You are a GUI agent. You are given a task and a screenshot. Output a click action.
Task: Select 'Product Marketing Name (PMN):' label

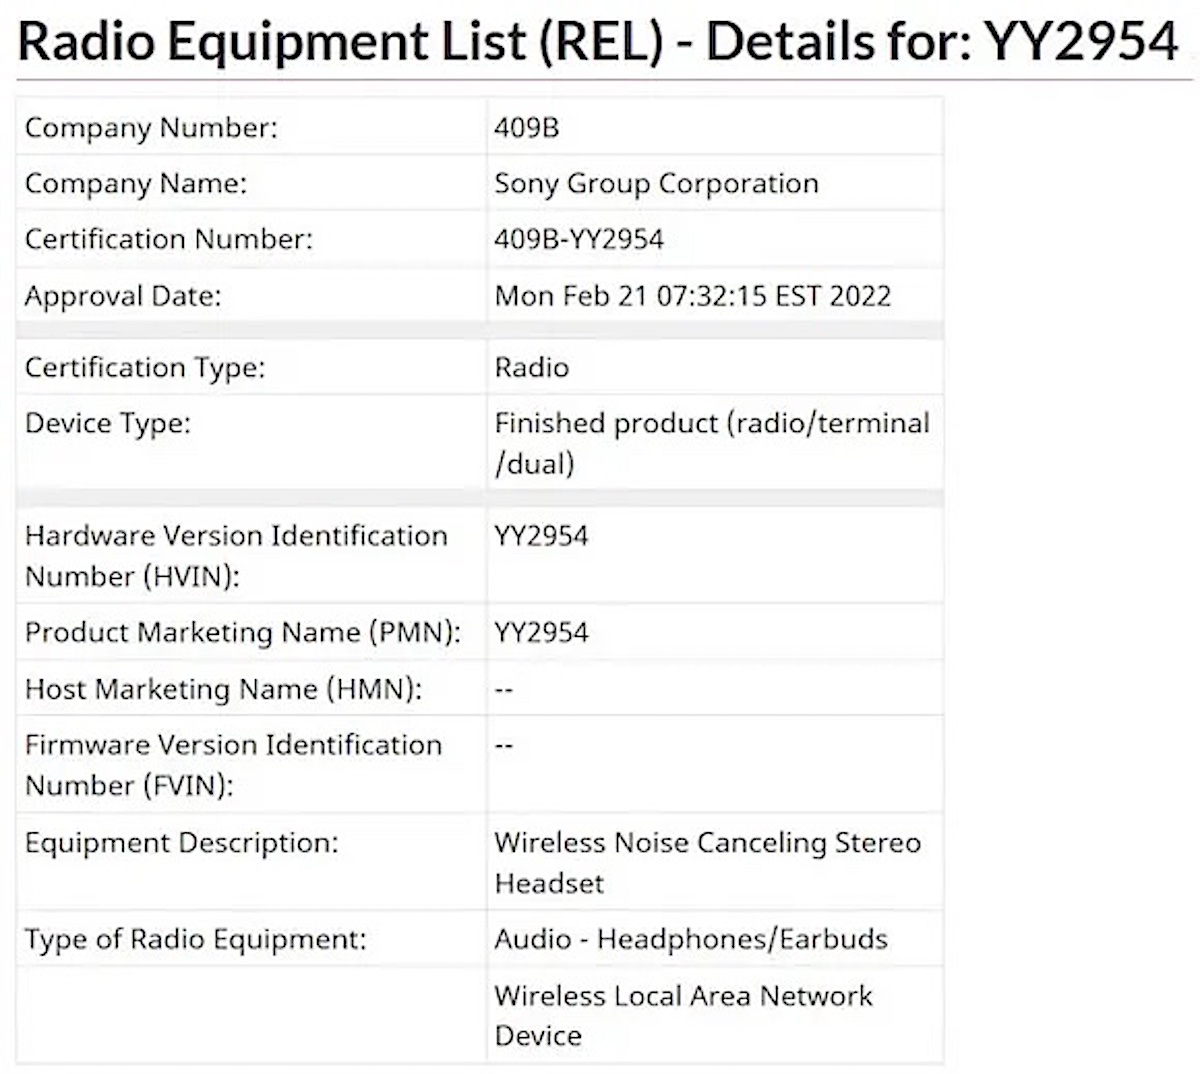[243, 633]
